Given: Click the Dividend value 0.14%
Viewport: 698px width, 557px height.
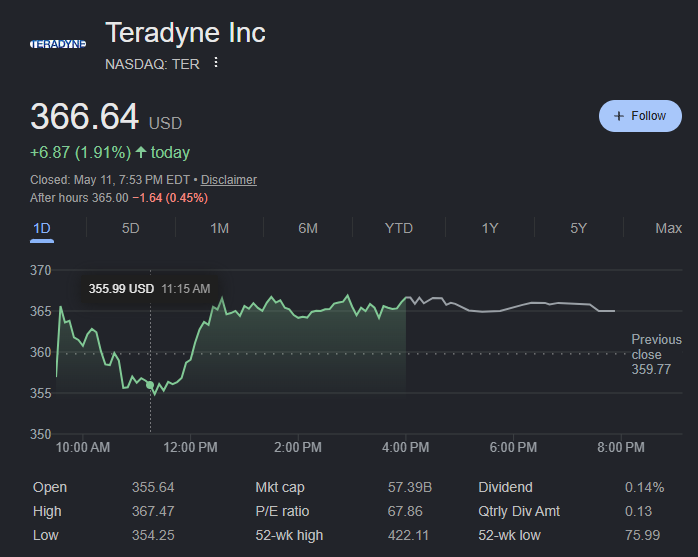Looking at the screenshot, I should point(644,487).
